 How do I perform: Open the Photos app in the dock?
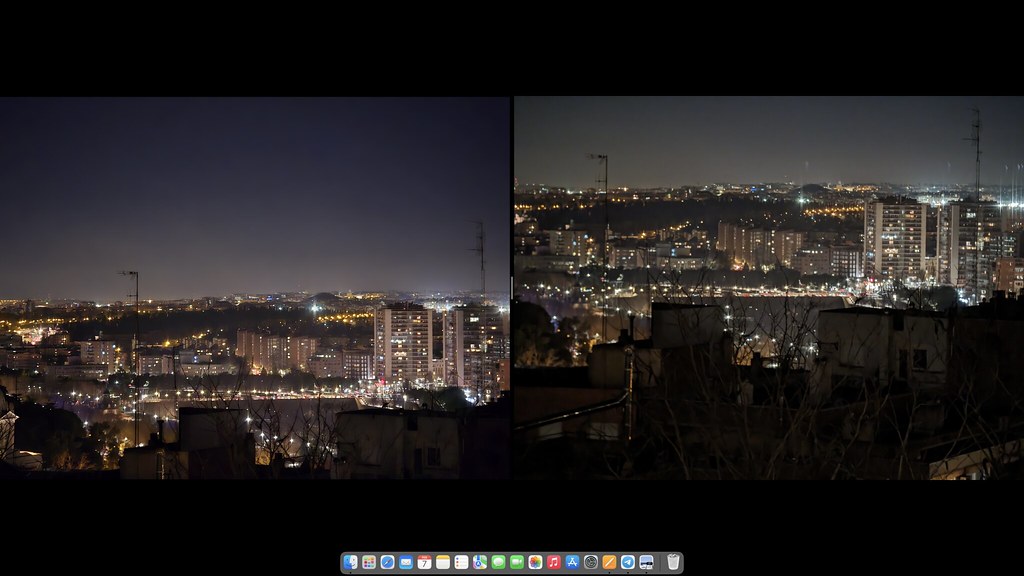[x=535, y=562]
